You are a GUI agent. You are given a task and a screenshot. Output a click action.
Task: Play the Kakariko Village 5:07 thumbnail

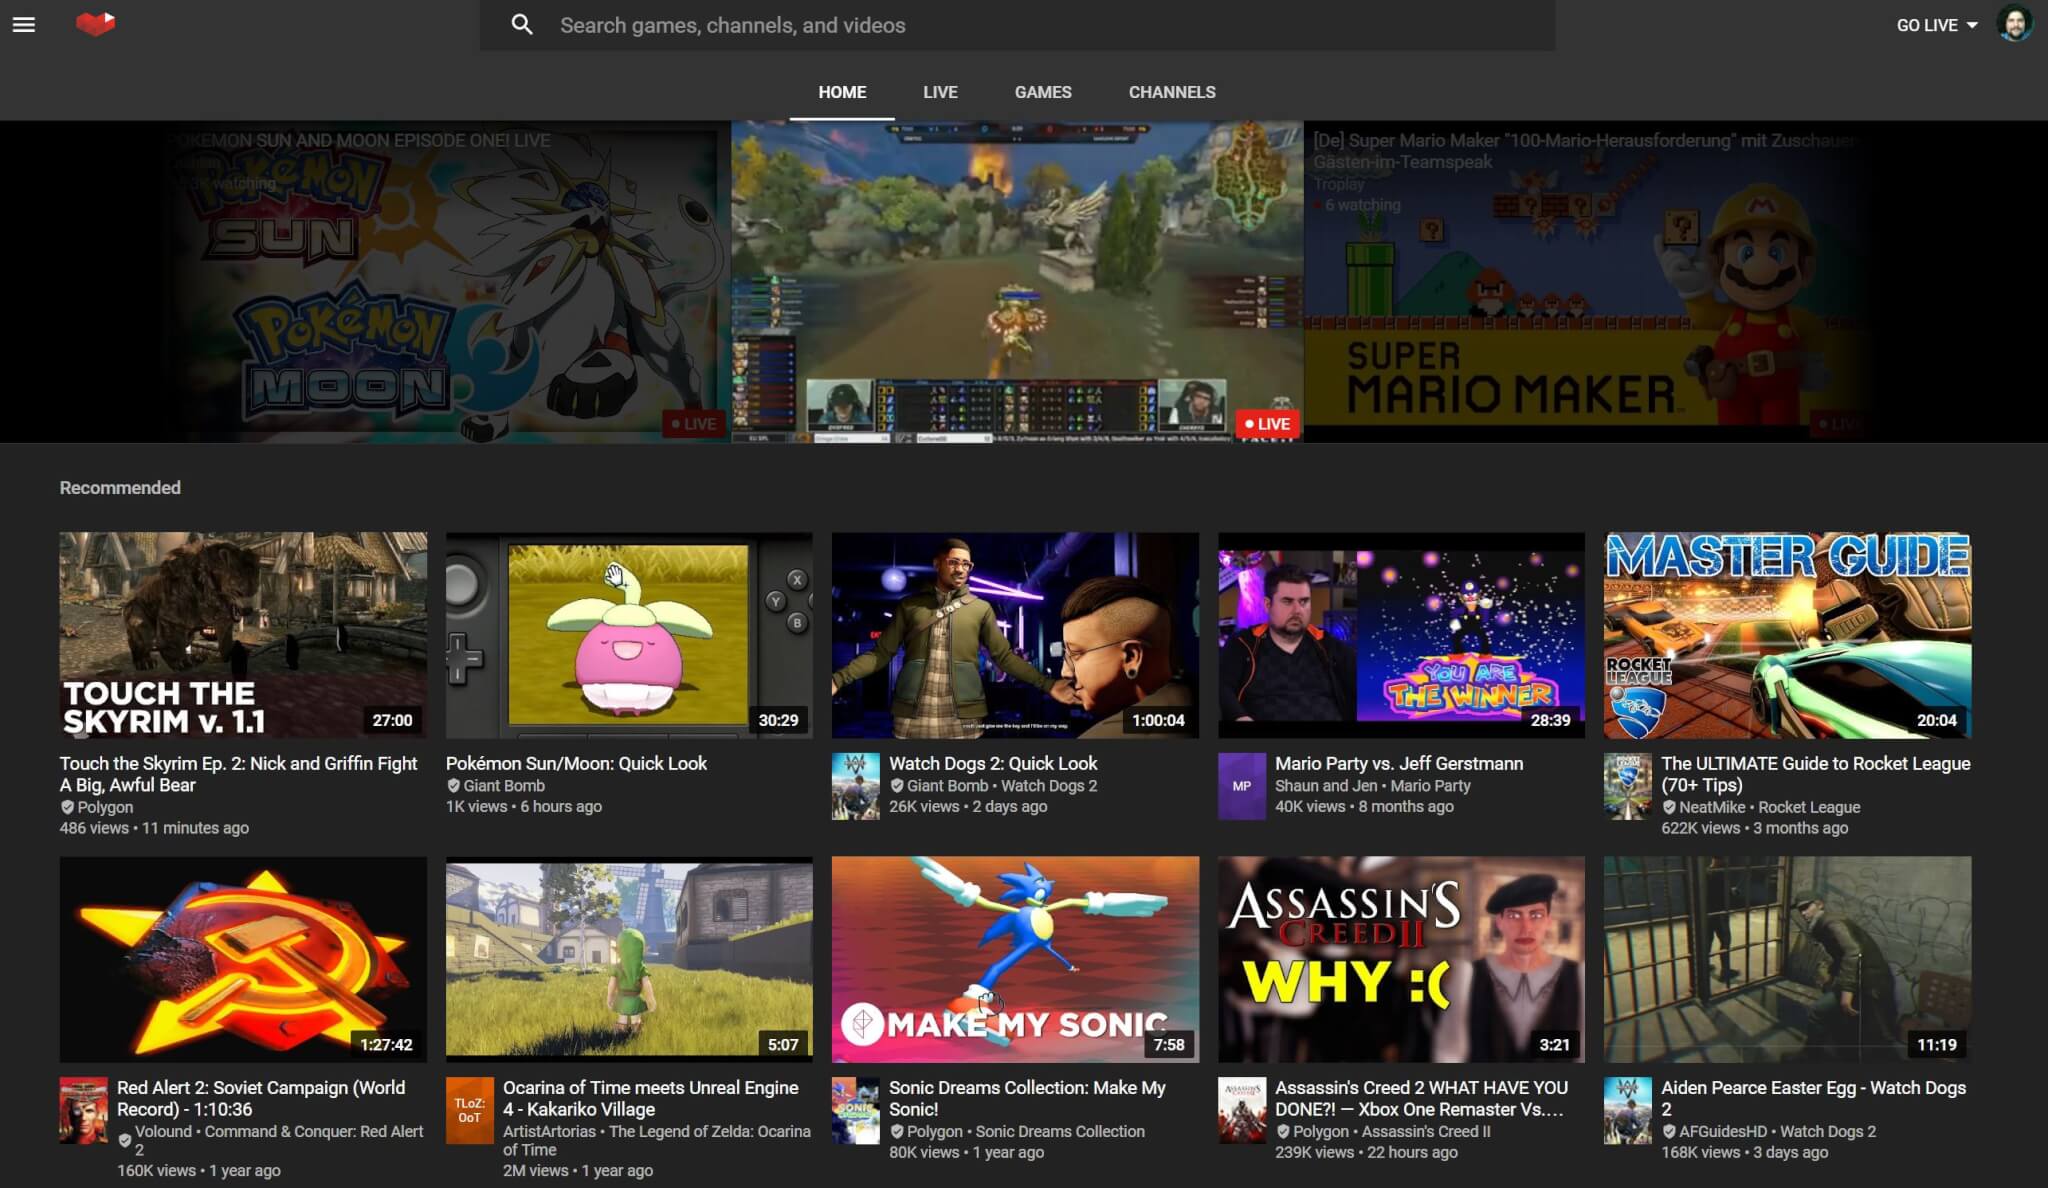[x=629, y=959]
